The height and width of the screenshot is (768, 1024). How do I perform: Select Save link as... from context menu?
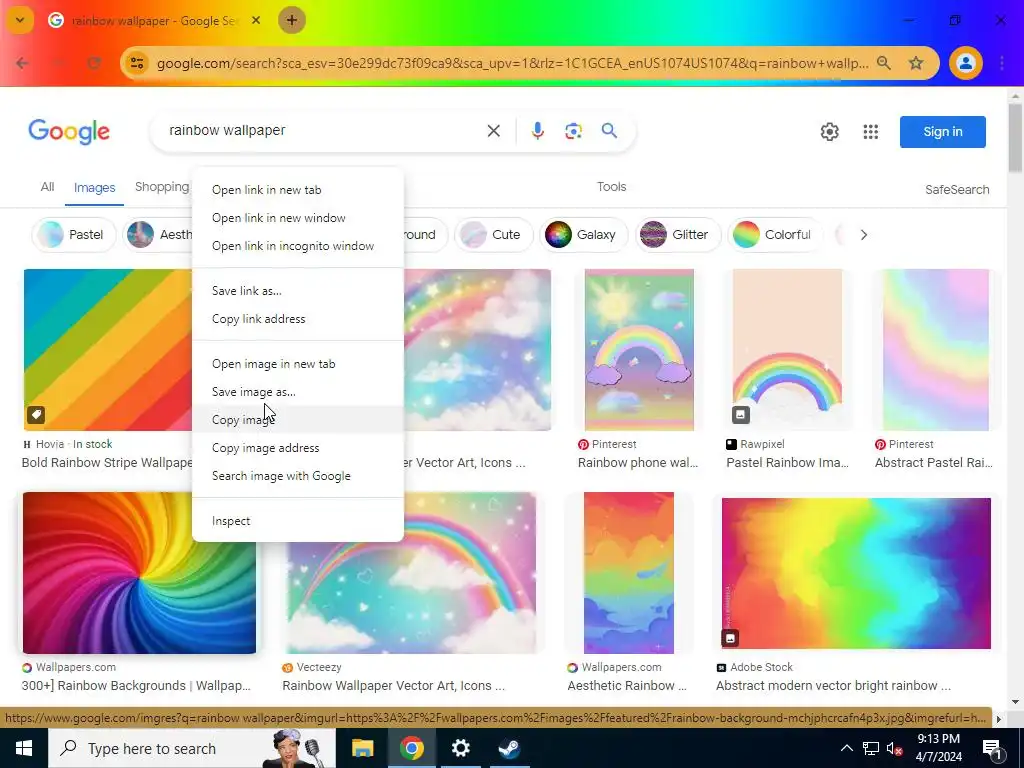coord(298,291)
